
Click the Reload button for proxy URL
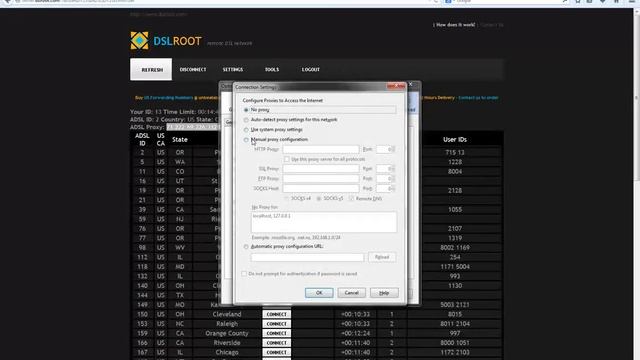click(x=382, y=258)
